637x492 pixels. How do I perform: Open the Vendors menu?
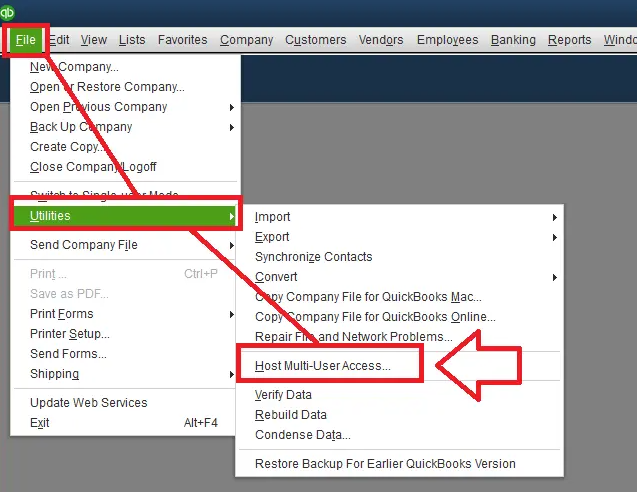coord(381,40)
